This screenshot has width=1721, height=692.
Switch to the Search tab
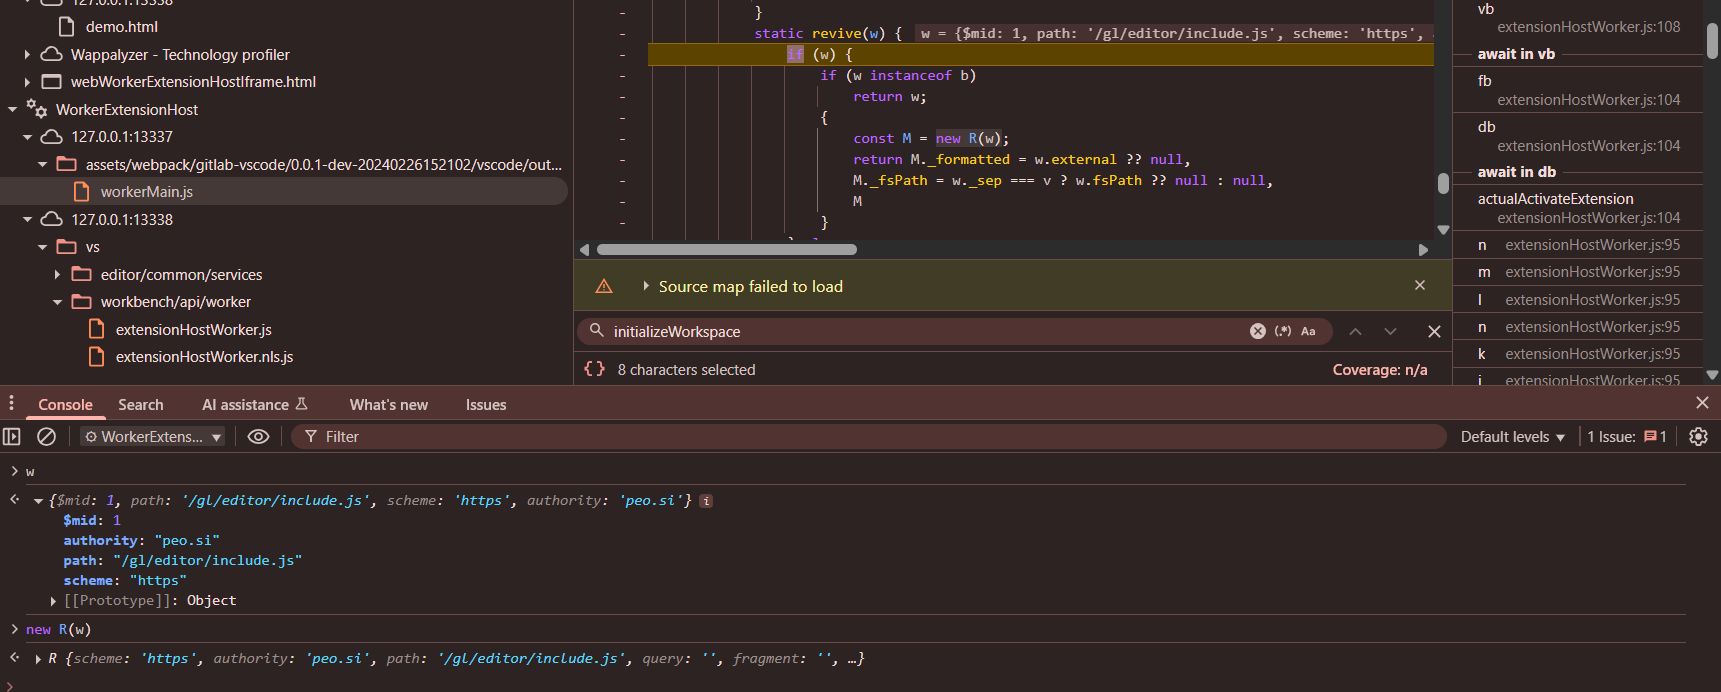pyautogui.click(x=140, y=404)
